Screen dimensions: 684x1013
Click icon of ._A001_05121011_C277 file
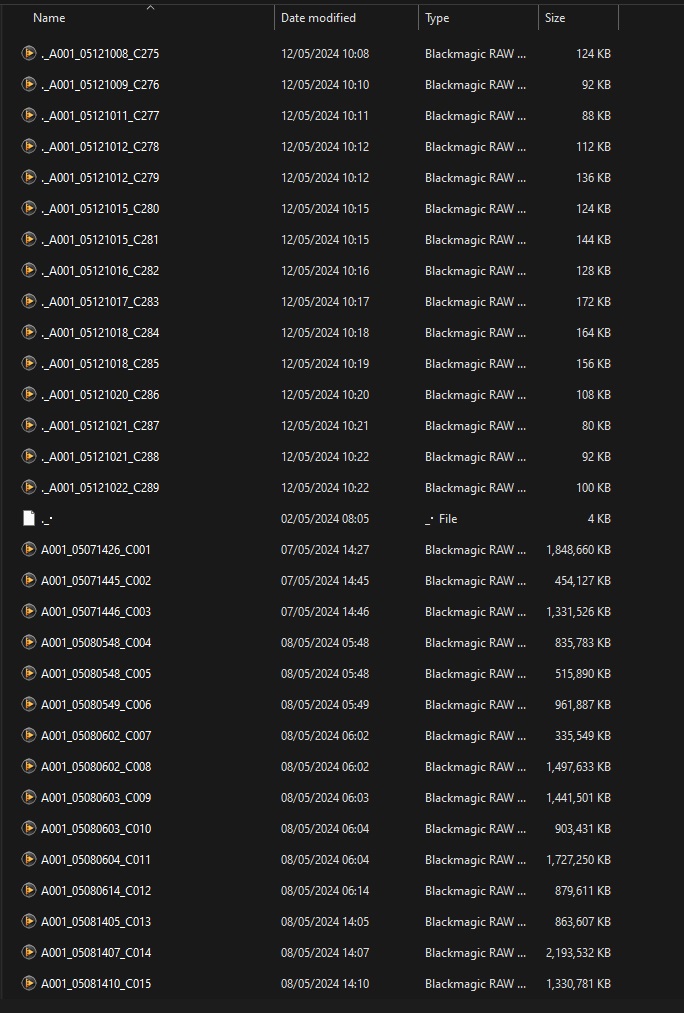28,115
